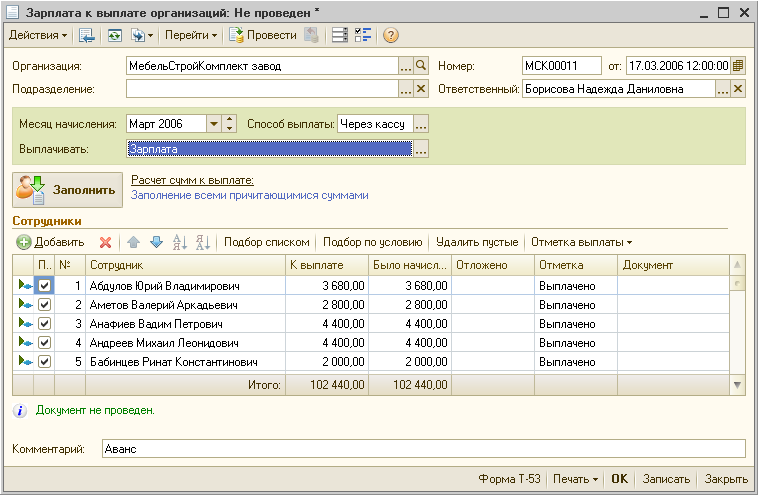The width and height of the screenshot is (758, 495).
Task: Click the Сотрудник column header
Action: (185, 265)
